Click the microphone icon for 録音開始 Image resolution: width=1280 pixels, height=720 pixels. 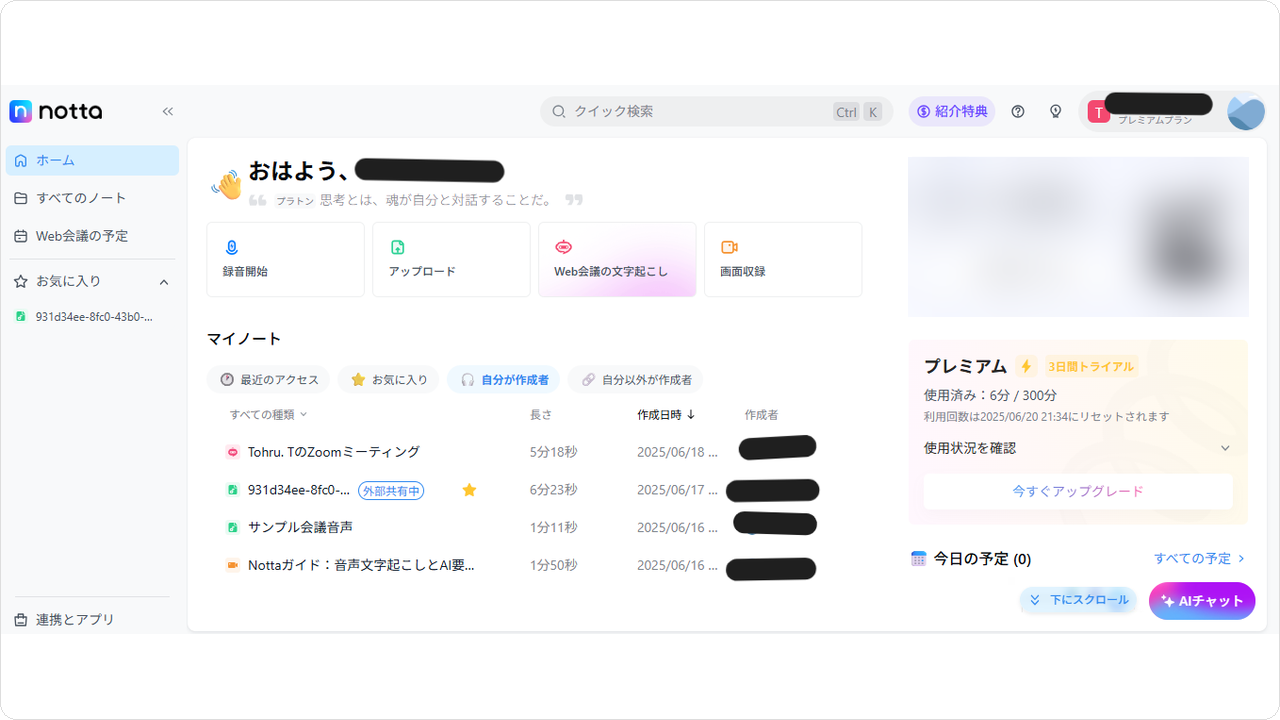pyautogui.click(x=232, y=247)
